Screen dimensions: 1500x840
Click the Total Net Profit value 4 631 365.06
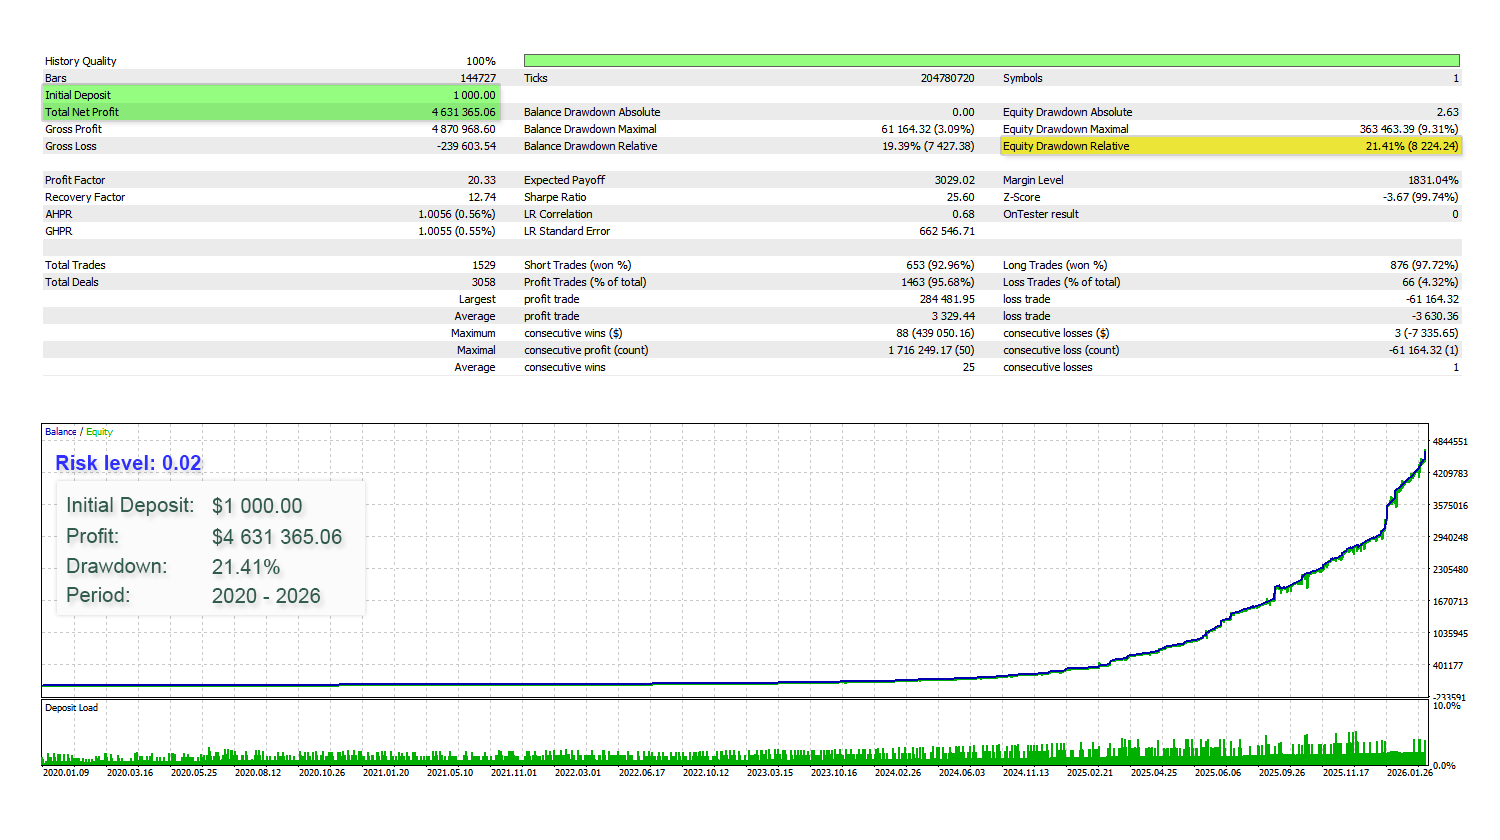coord(463,112)
